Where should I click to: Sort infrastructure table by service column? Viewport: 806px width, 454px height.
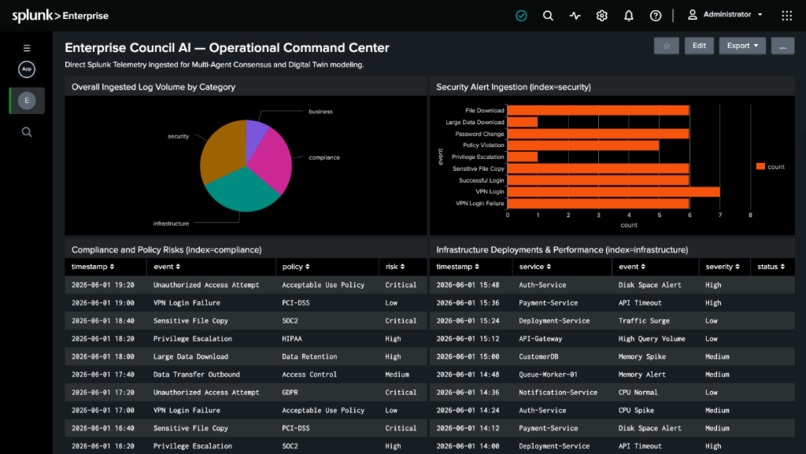(x=535, y=267)
